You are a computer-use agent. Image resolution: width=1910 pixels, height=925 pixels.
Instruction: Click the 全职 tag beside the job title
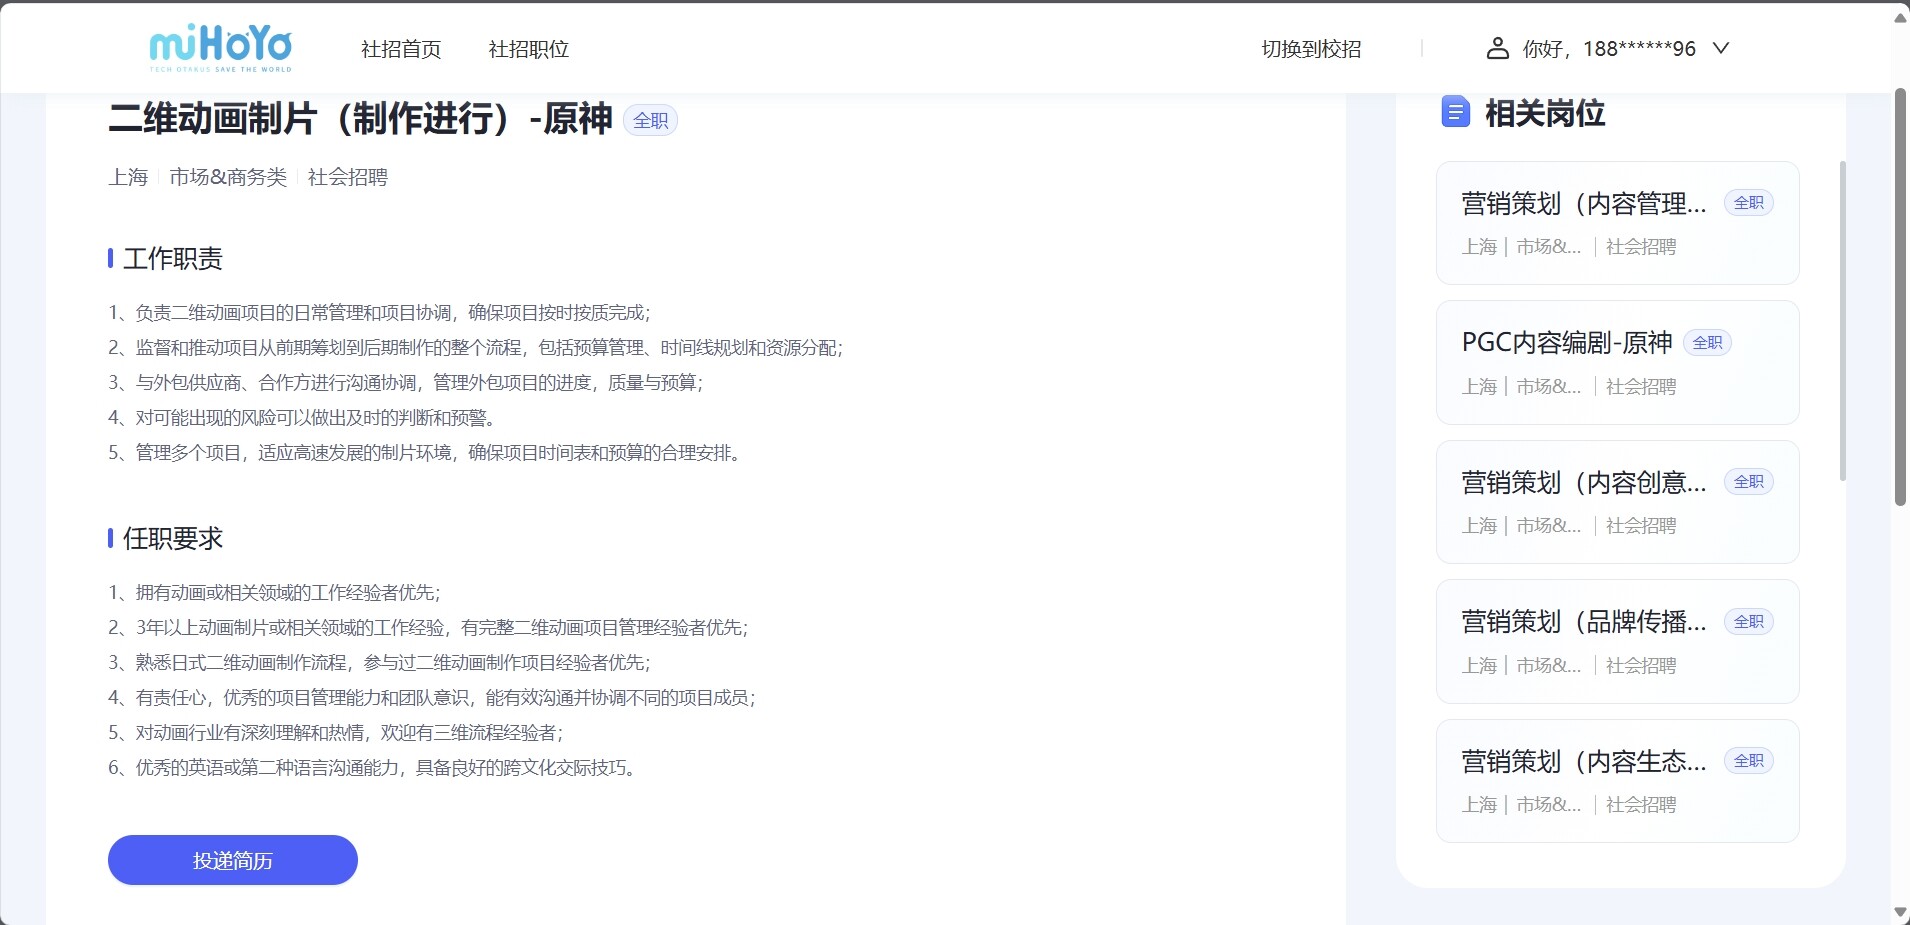tap(650, 121)
